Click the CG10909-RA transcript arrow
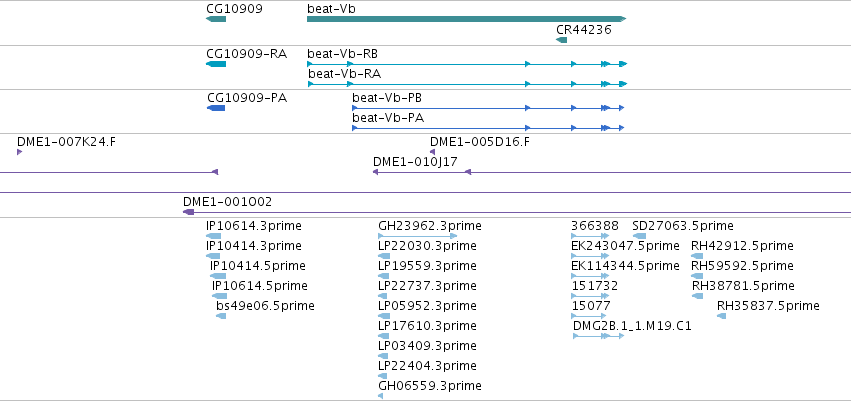Viewport: 851px width, 401px height. 216,64
